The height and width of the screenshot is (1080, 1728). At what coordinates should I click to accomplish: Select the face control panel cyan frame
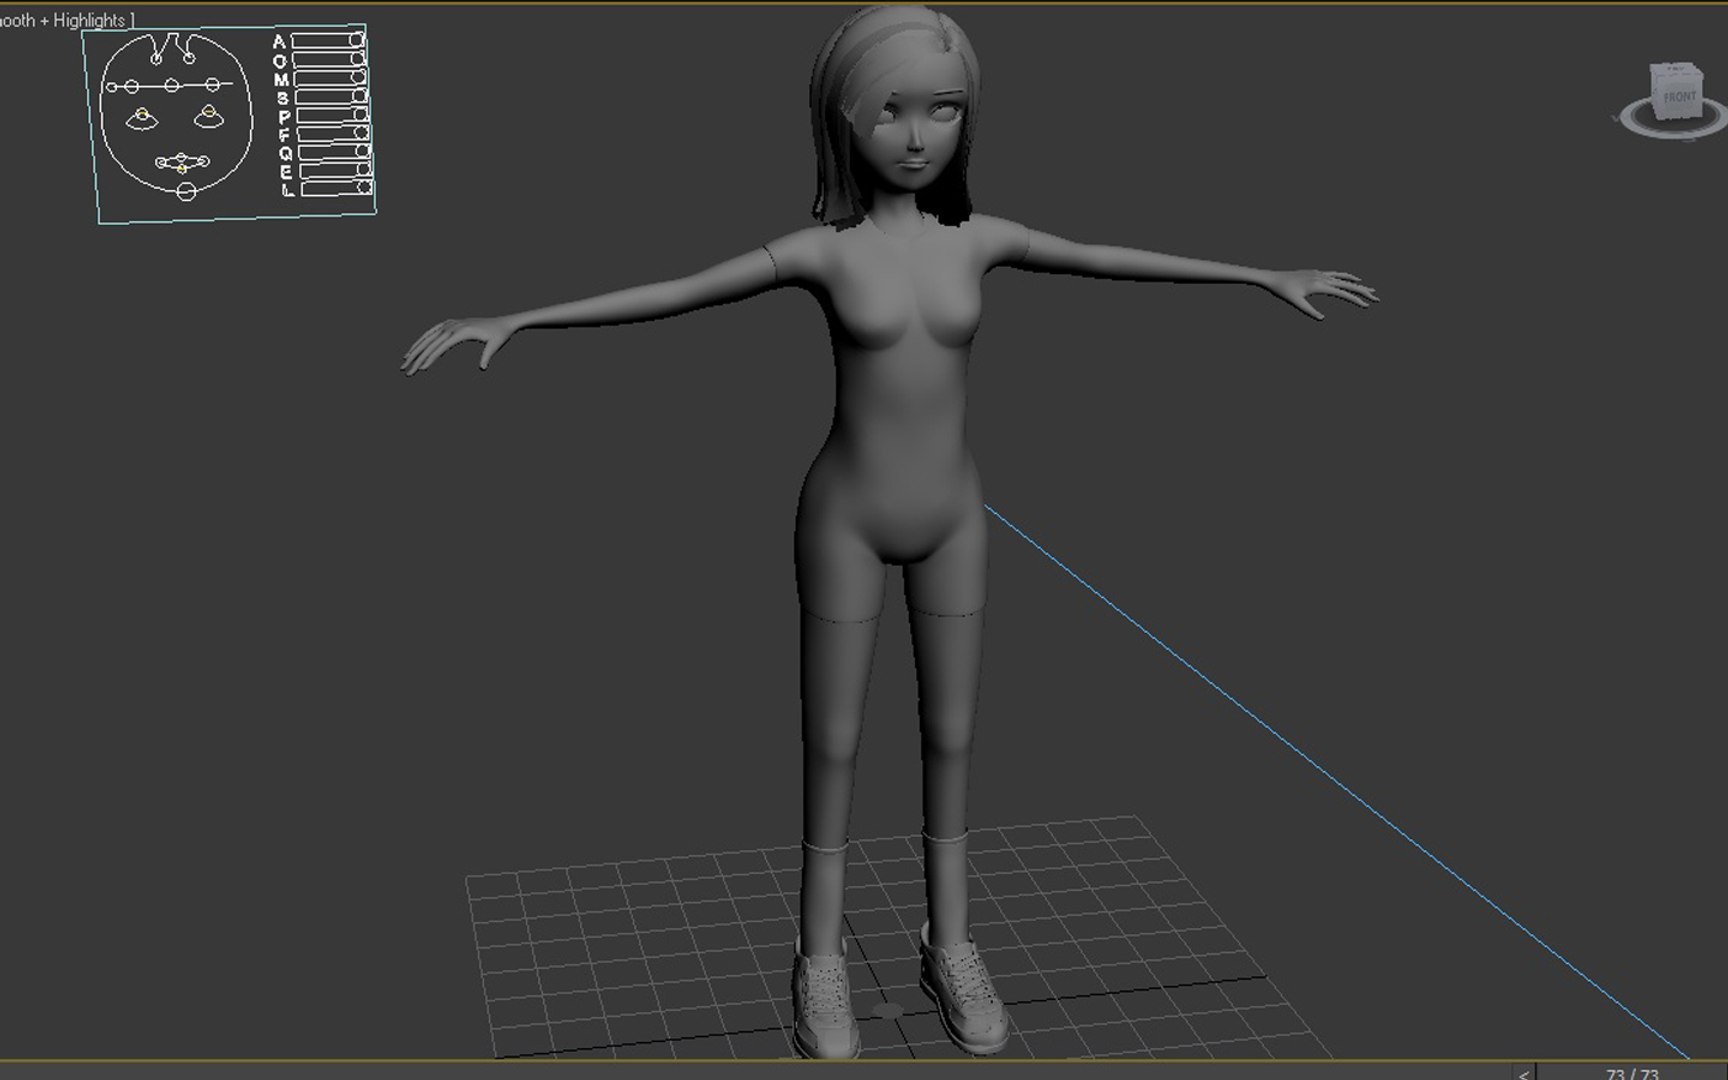(x=238, y=218)
